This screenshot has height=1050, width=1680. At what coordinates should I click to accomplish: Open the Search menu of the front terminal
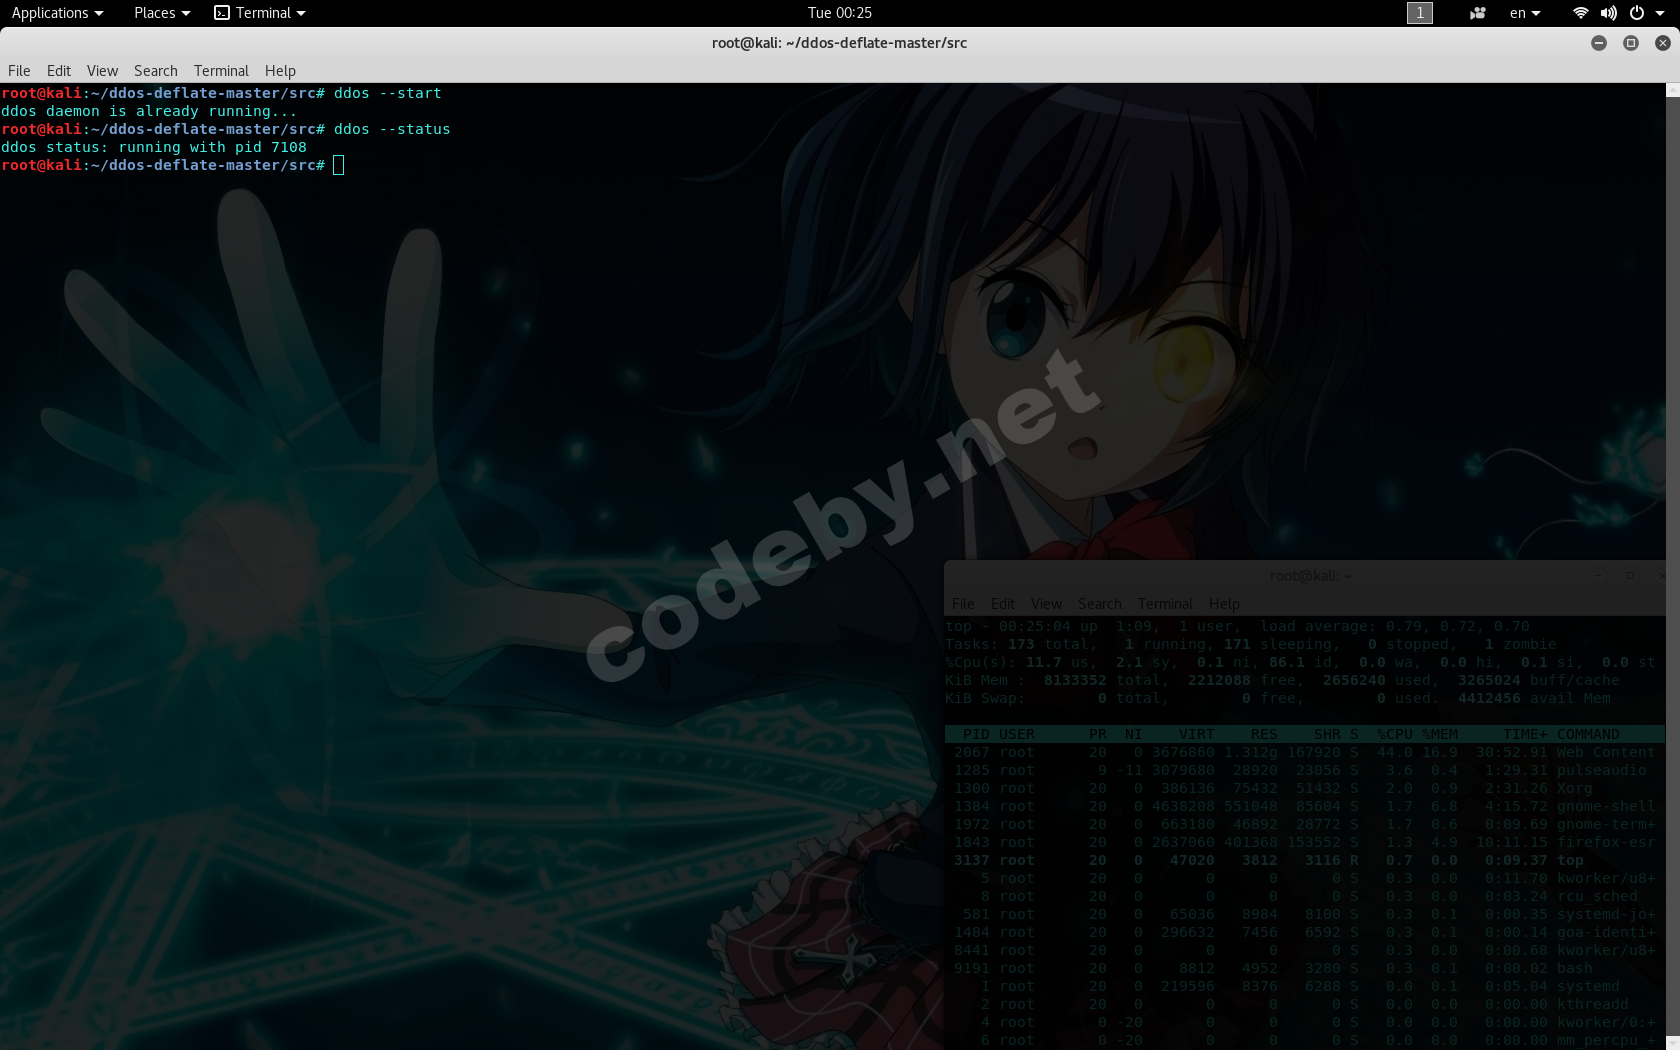point(156,71)
